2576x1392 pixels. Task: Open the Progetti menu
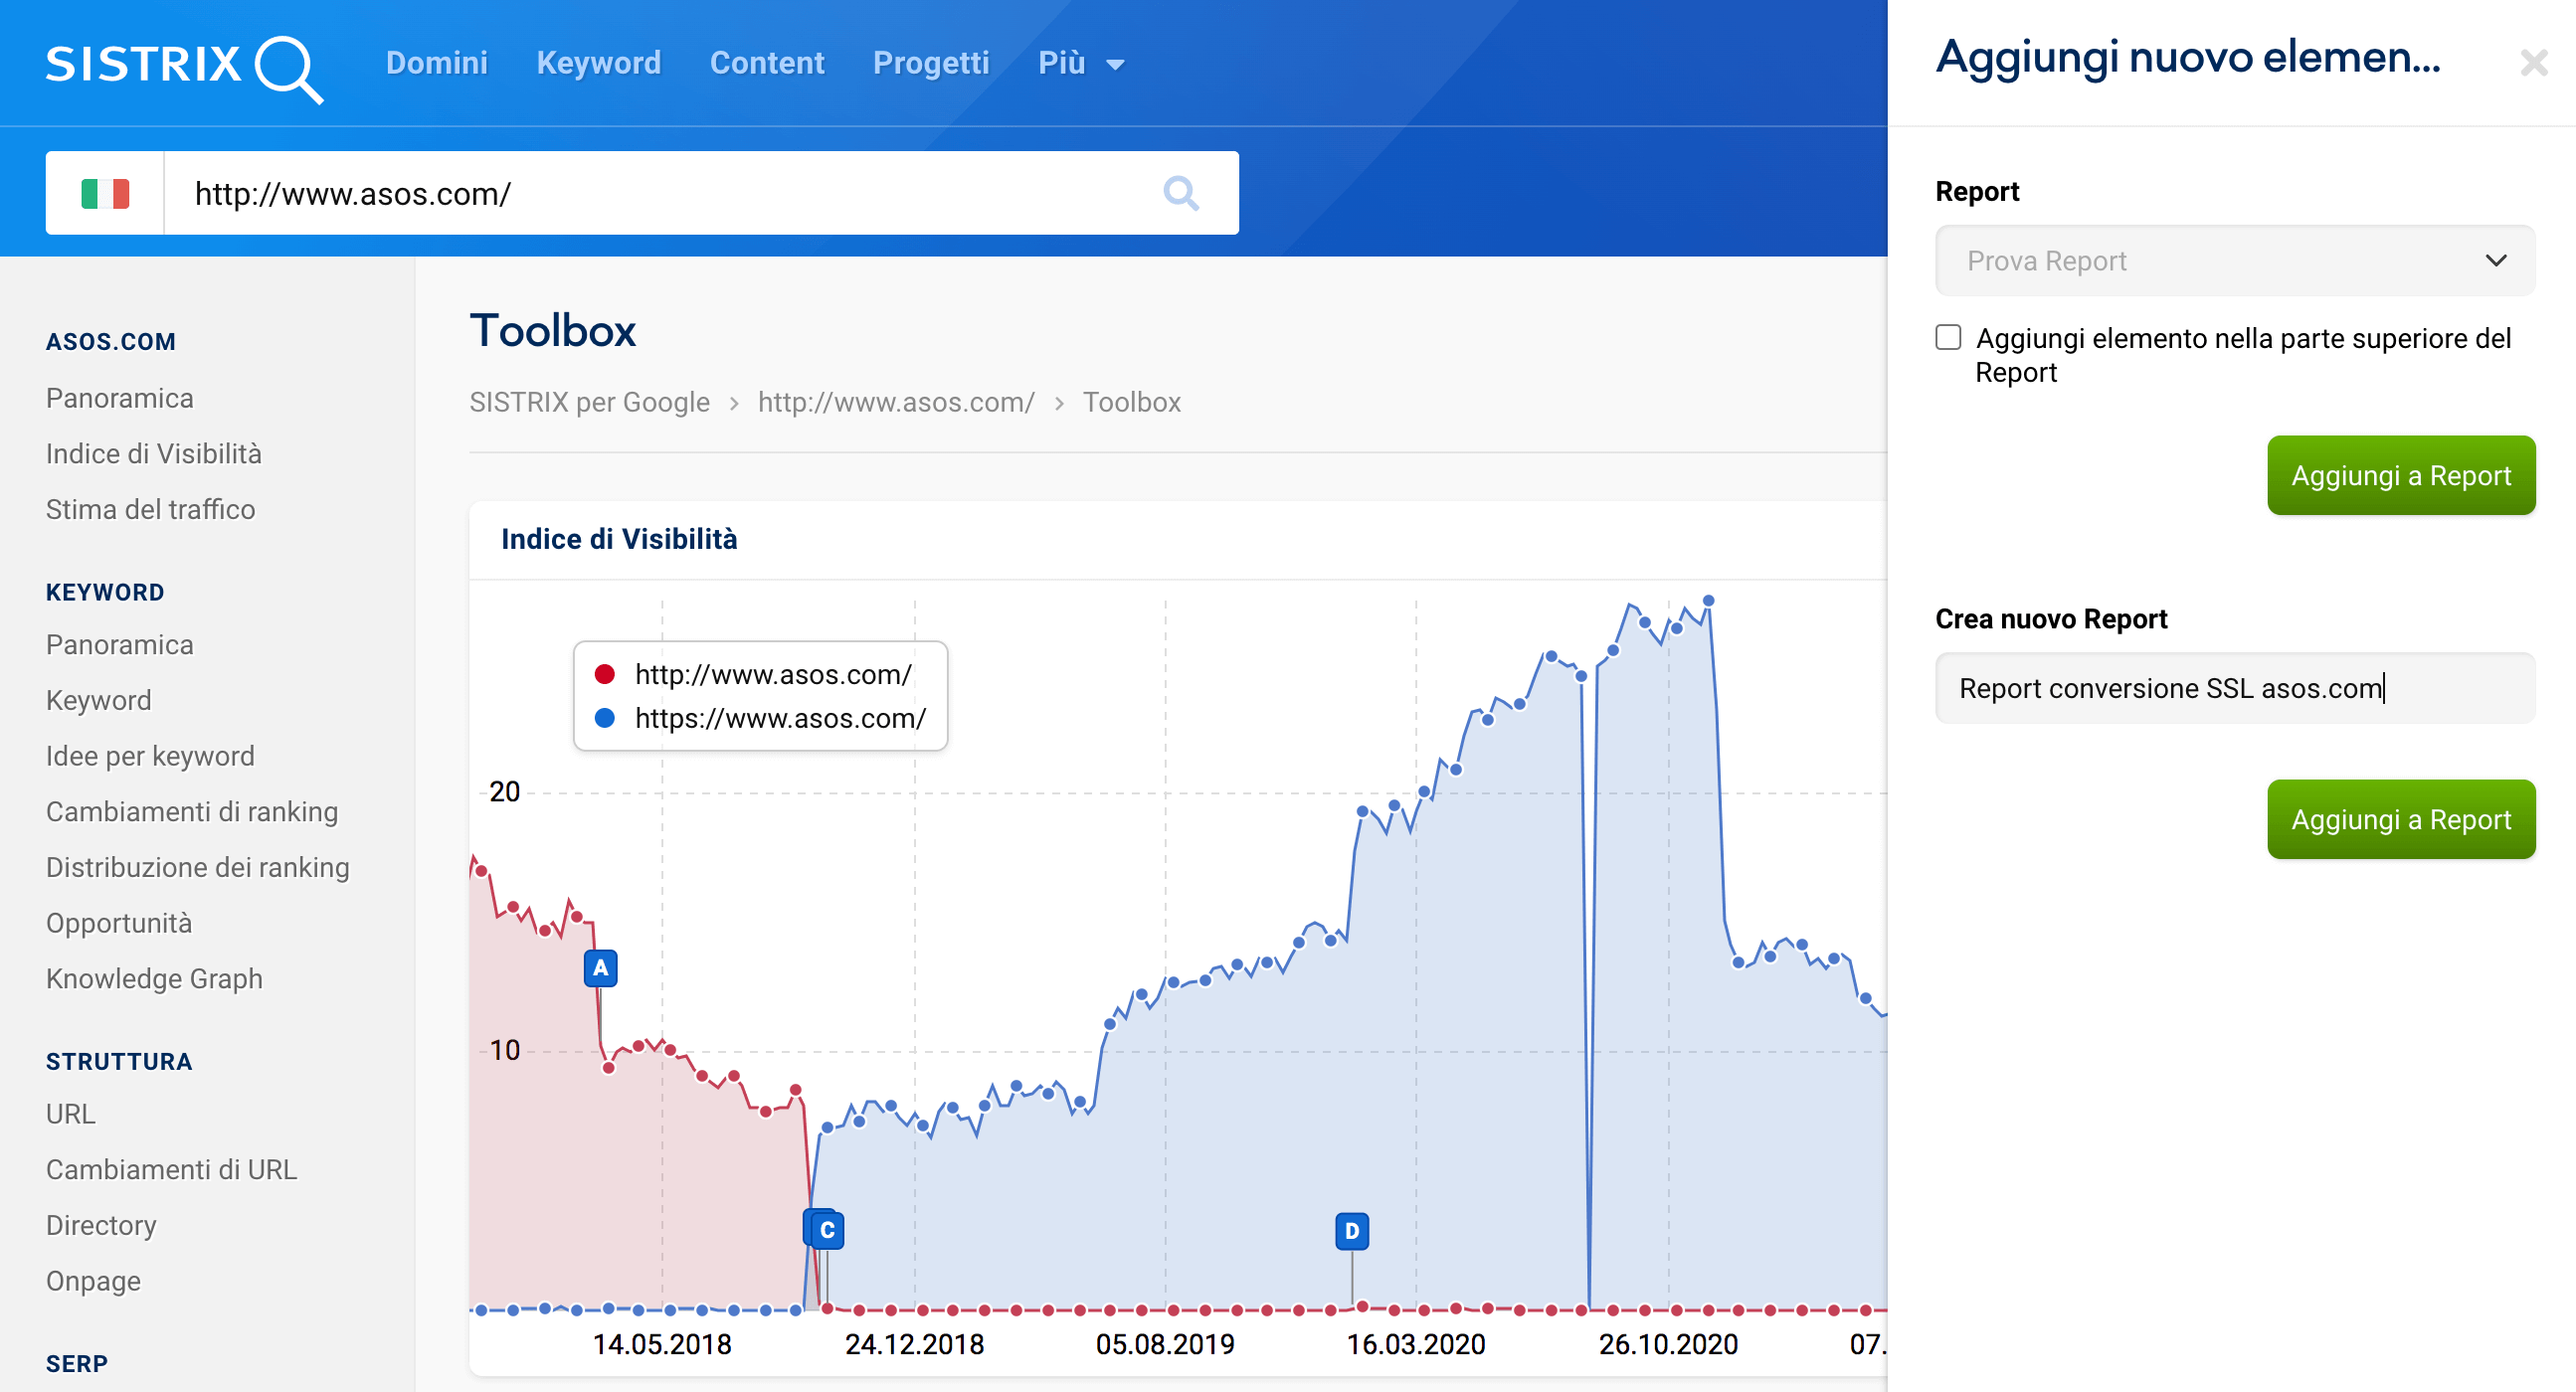(931, 63)
